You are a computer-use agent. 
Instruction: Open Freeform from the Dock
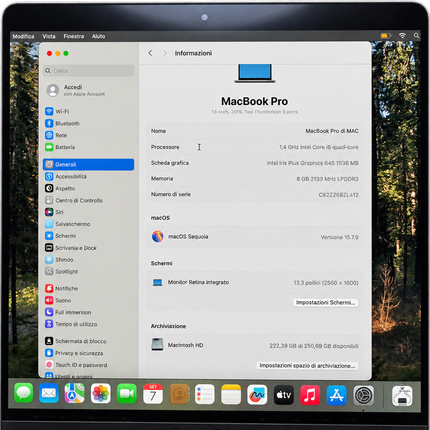(257, 395)
